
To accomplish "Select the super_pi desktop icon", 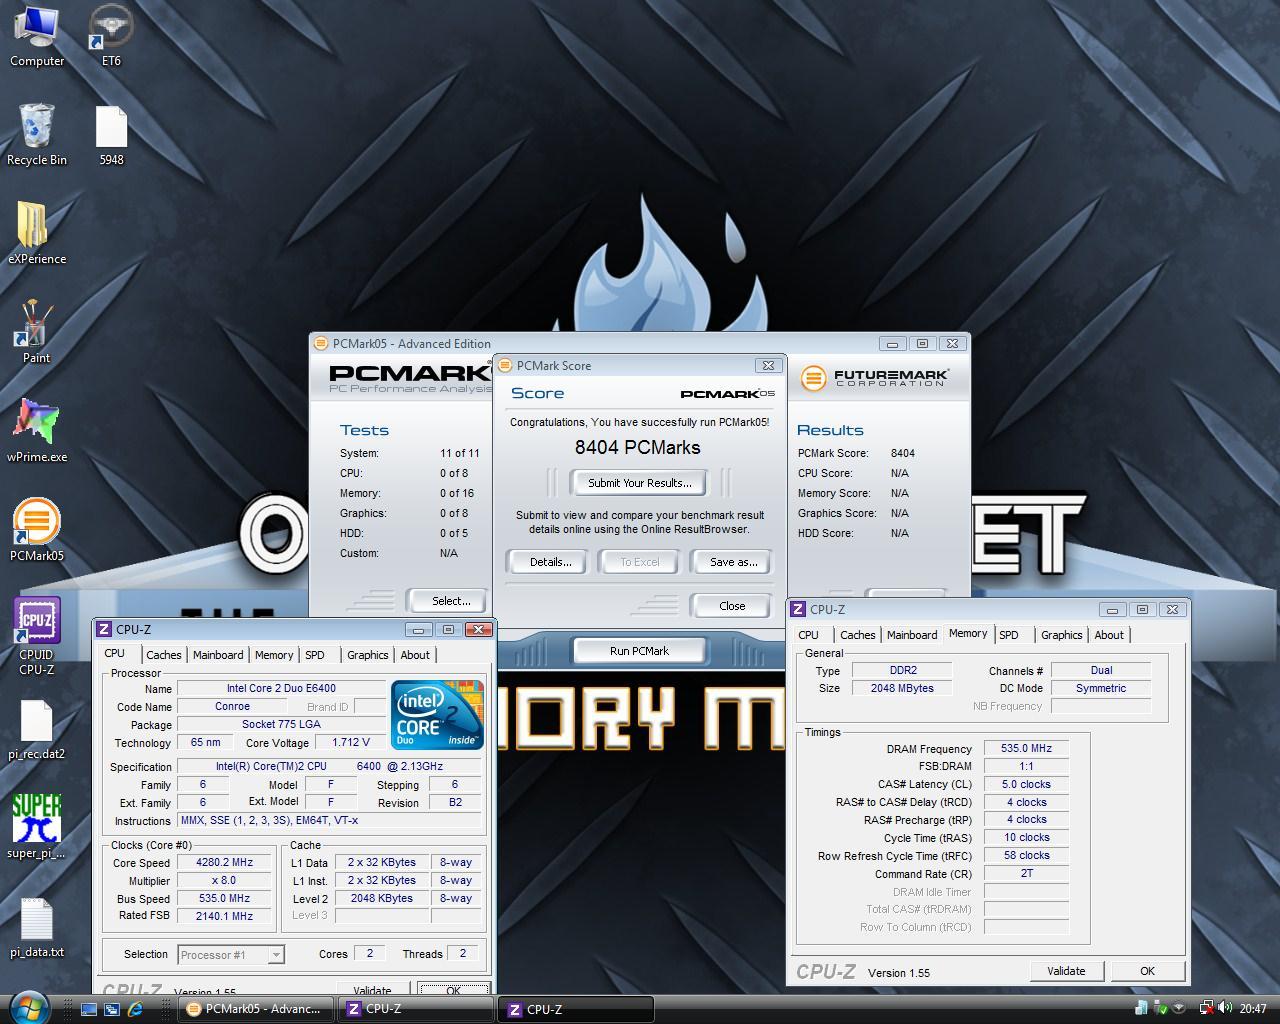I will 36,828.
